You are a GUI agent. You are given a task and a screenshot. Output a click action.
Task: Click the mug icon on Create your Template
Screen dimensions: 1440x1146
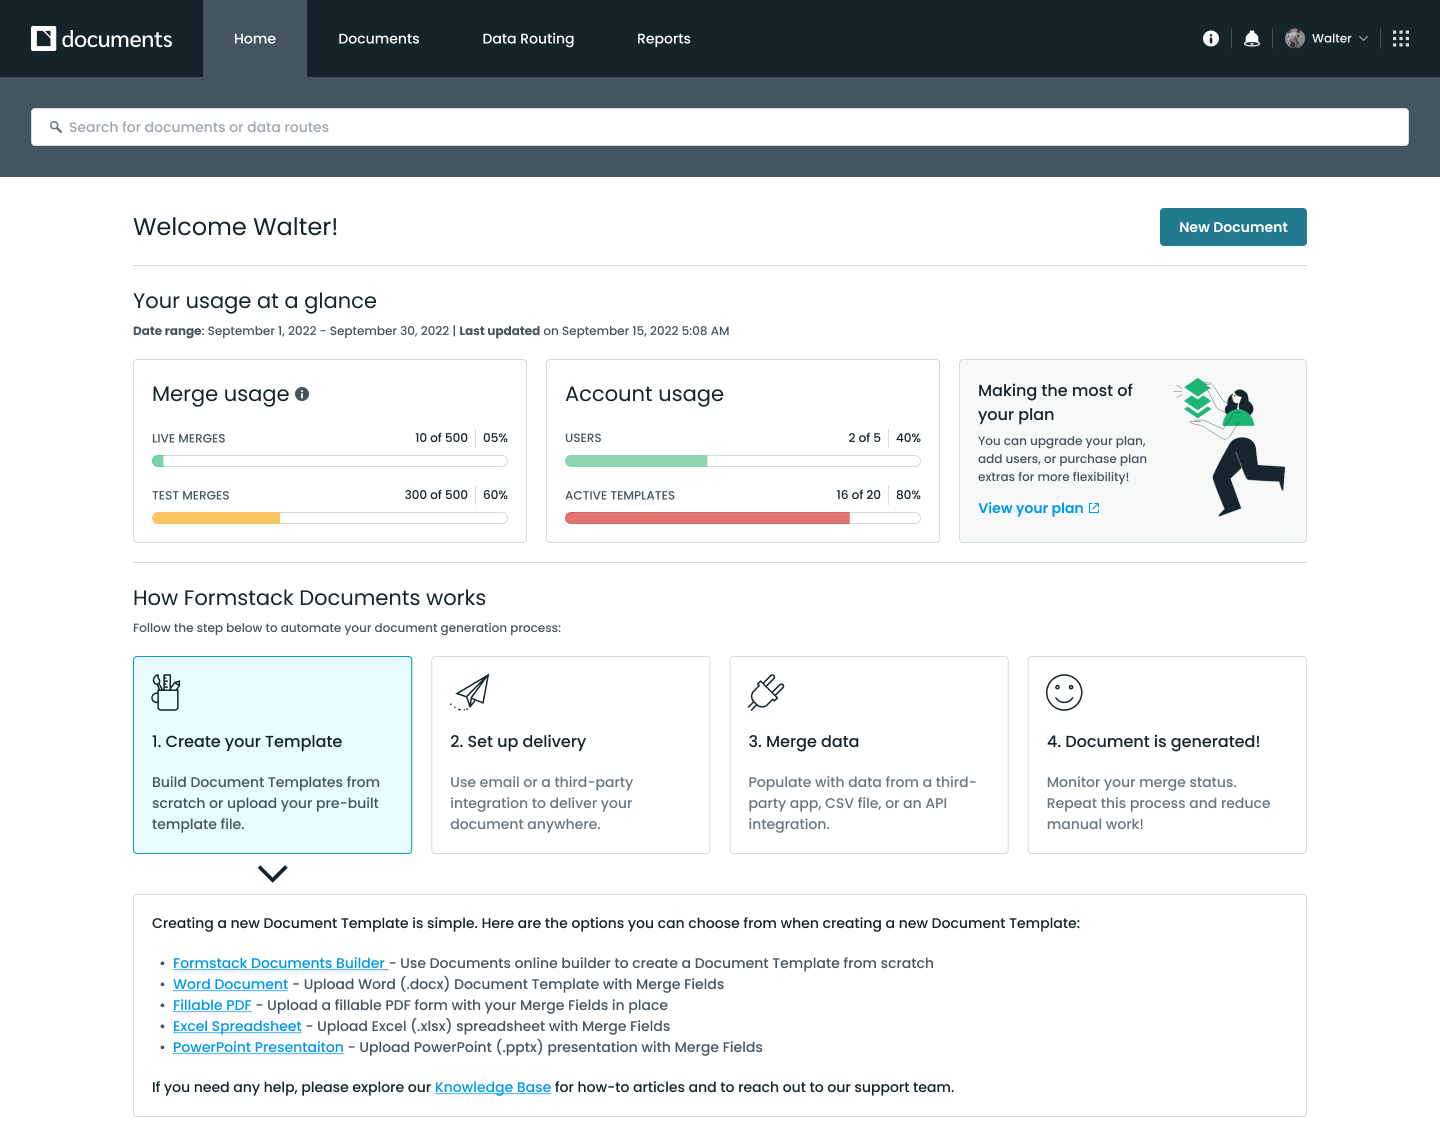coord(166,691)
